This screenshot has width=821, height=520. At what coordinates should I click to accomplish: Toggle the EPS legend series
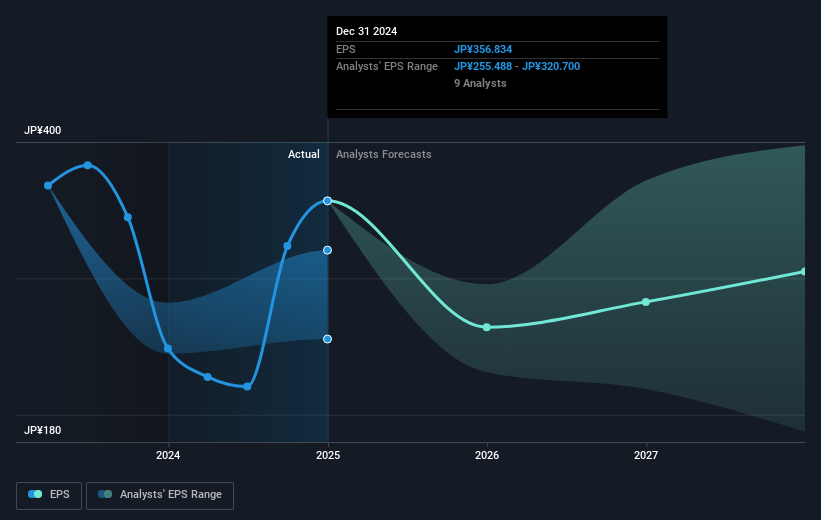click(x=49, y=495)
